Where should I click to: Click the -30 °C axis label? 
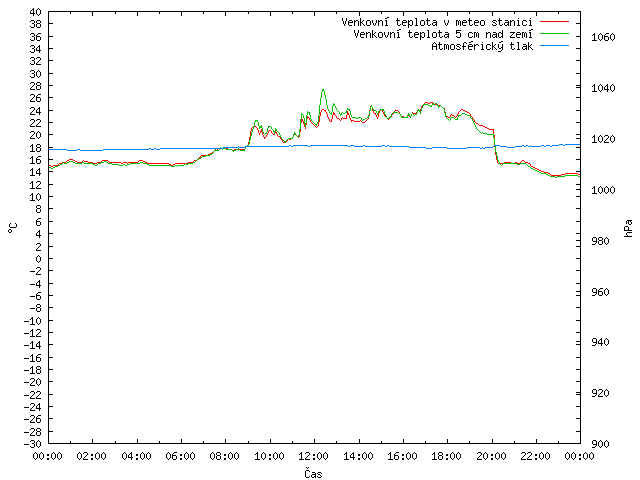point(33,444)
